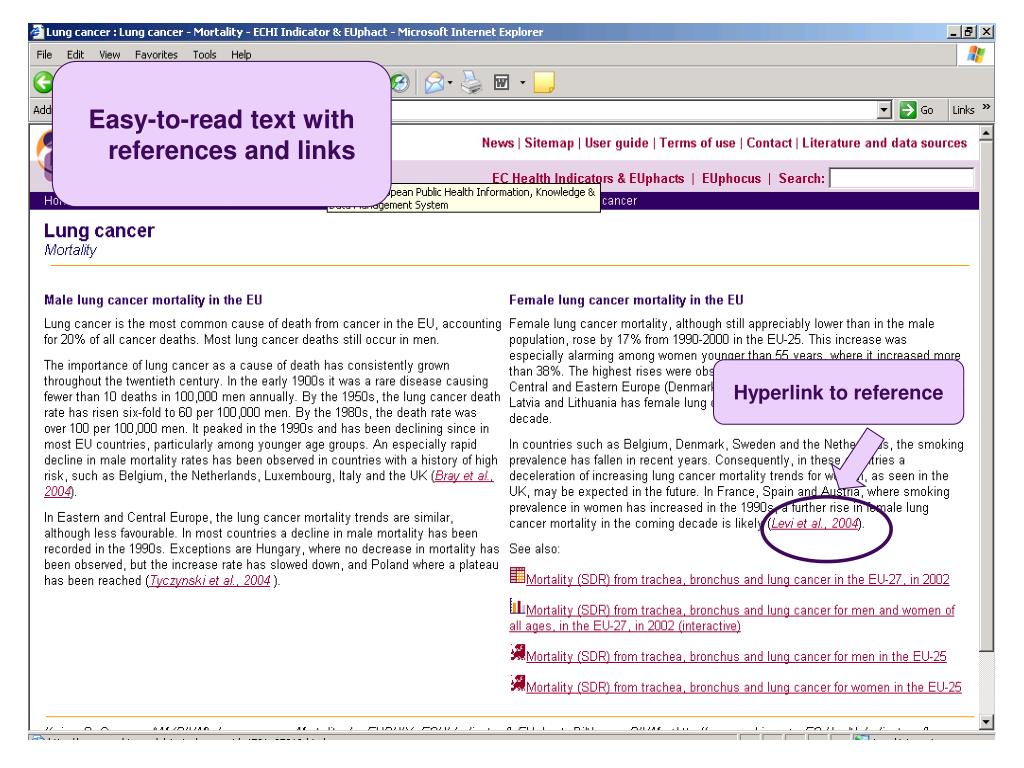1024x768 pixels.
Task: Open EC Health Indicators & EUphacts link
Action: click(x=588, y=178)
